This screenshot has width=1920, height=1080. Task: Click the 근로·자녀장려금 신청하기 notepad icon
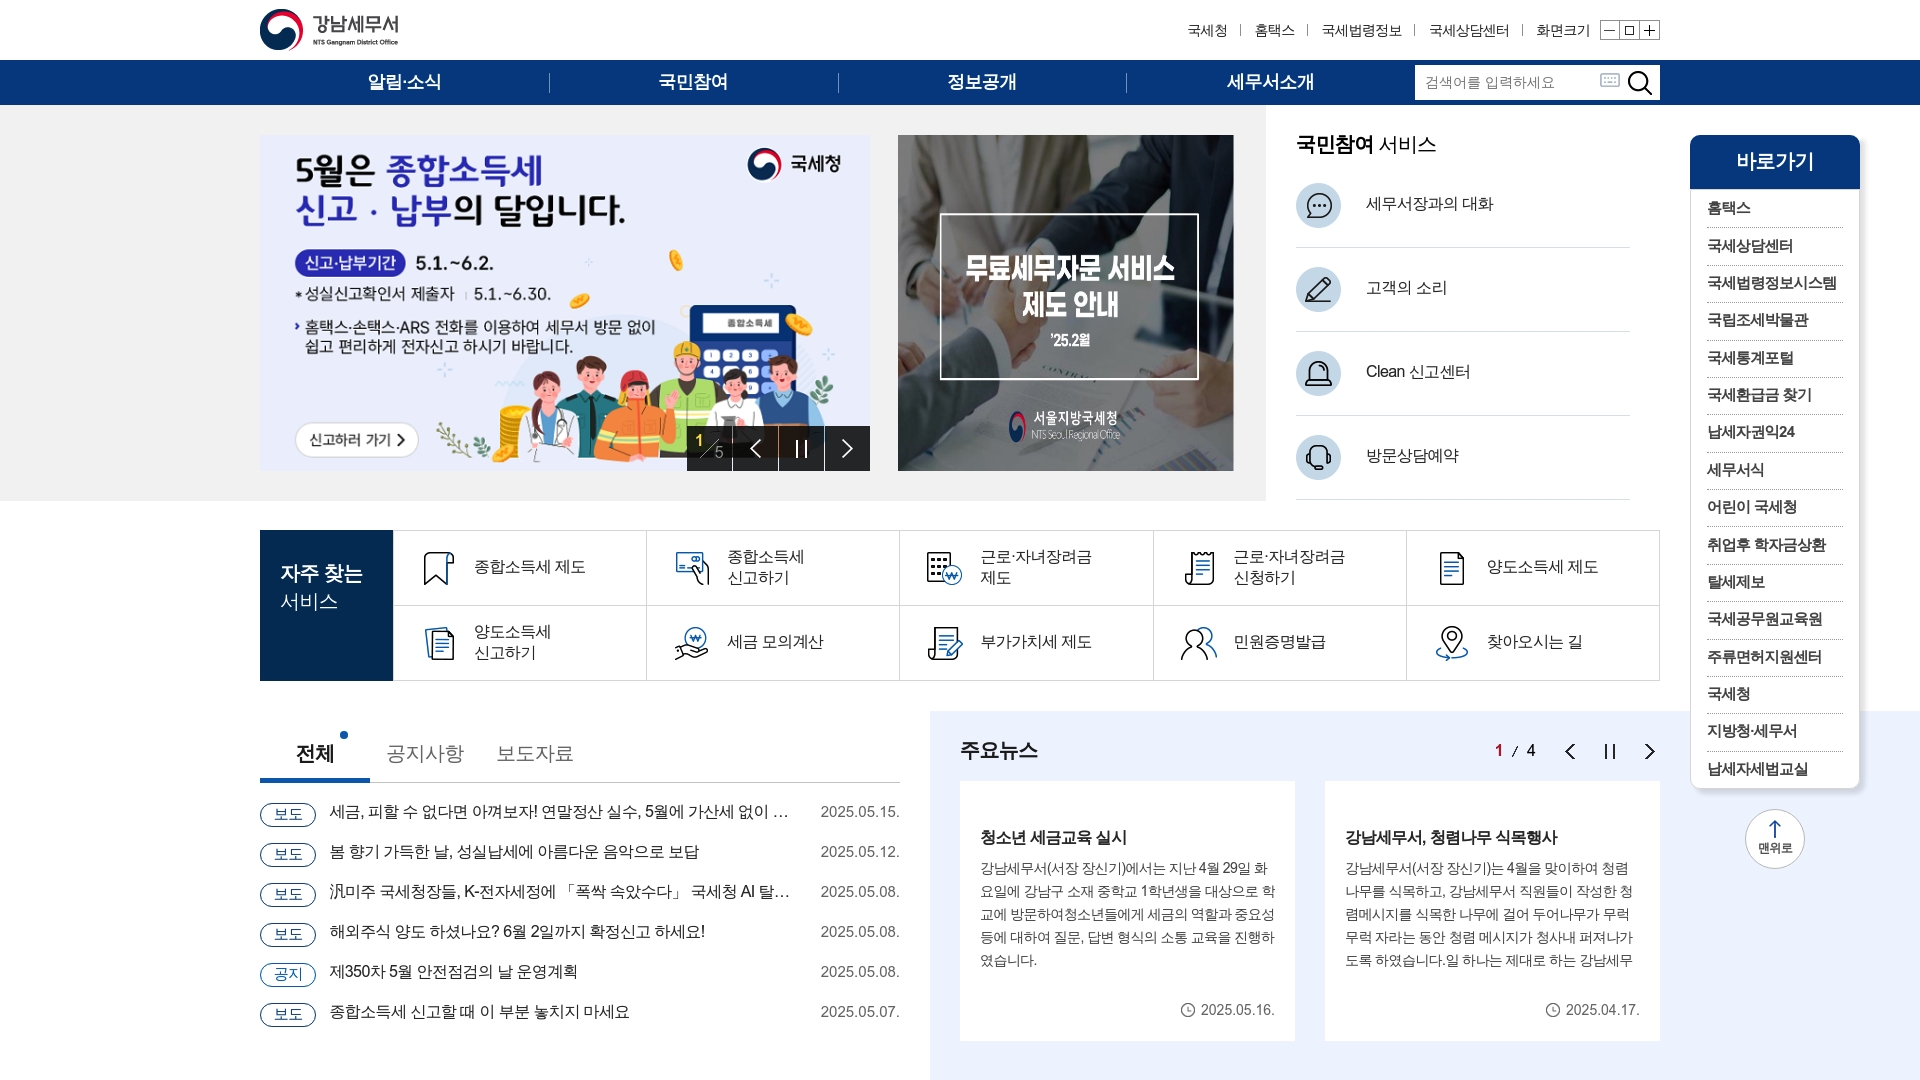point(1199,567)
